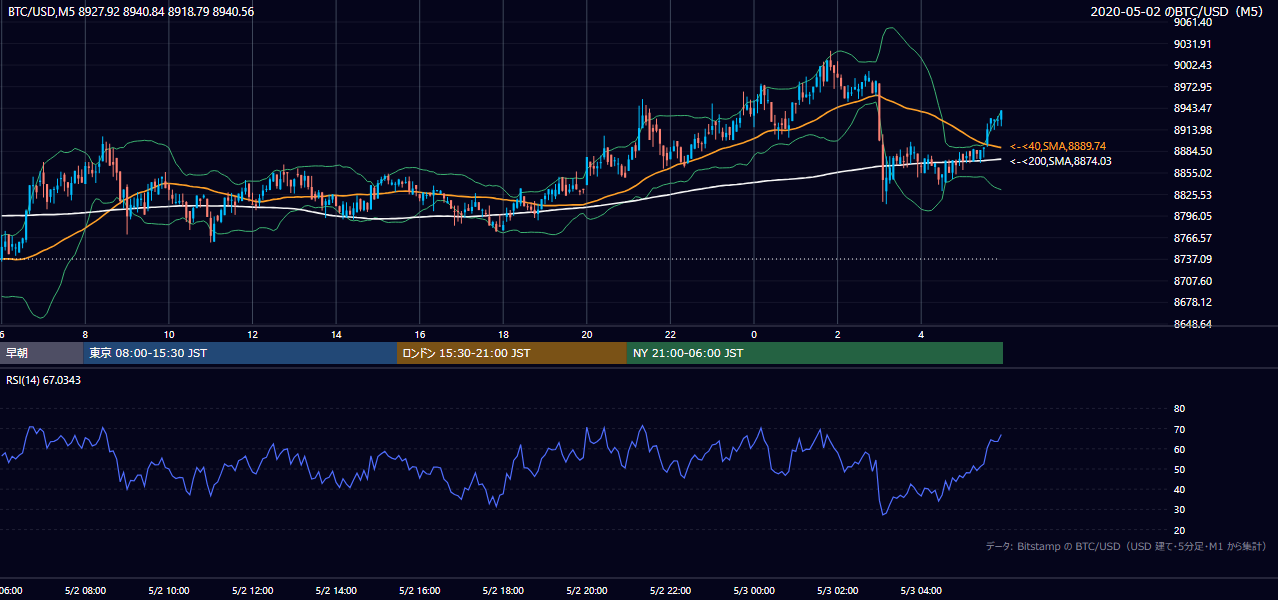The width and height of the screenshot is (1278, 600).
Task: Click price axis value 8737.09
Action: [1192, 259]
